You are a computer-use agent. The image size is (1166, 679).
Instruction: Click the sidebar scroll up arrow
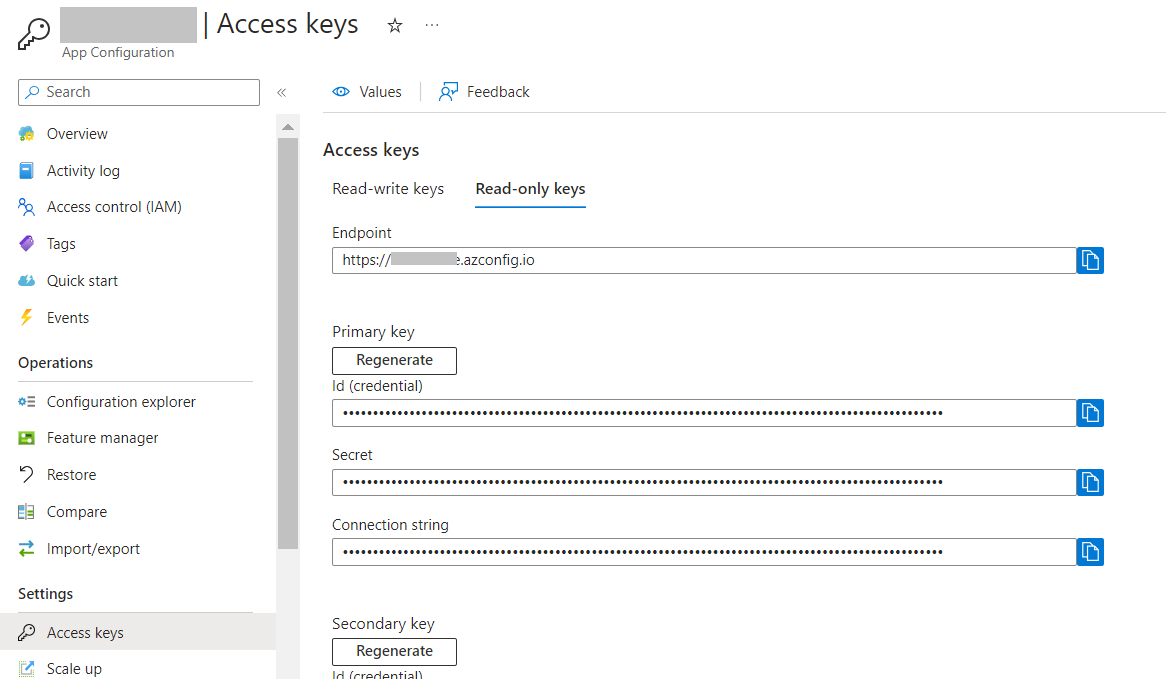(288, 127)
